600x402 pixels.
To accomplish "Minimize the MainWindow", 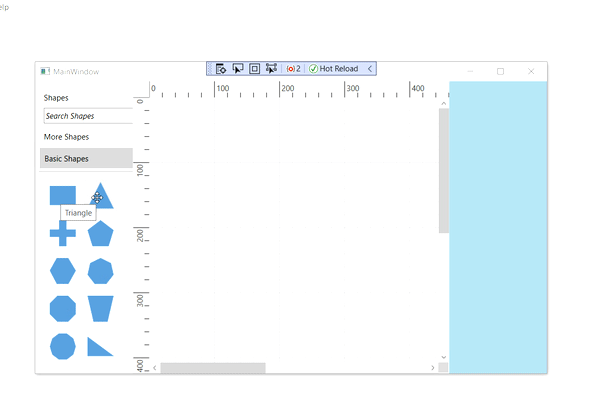I will tap(470, 72).
